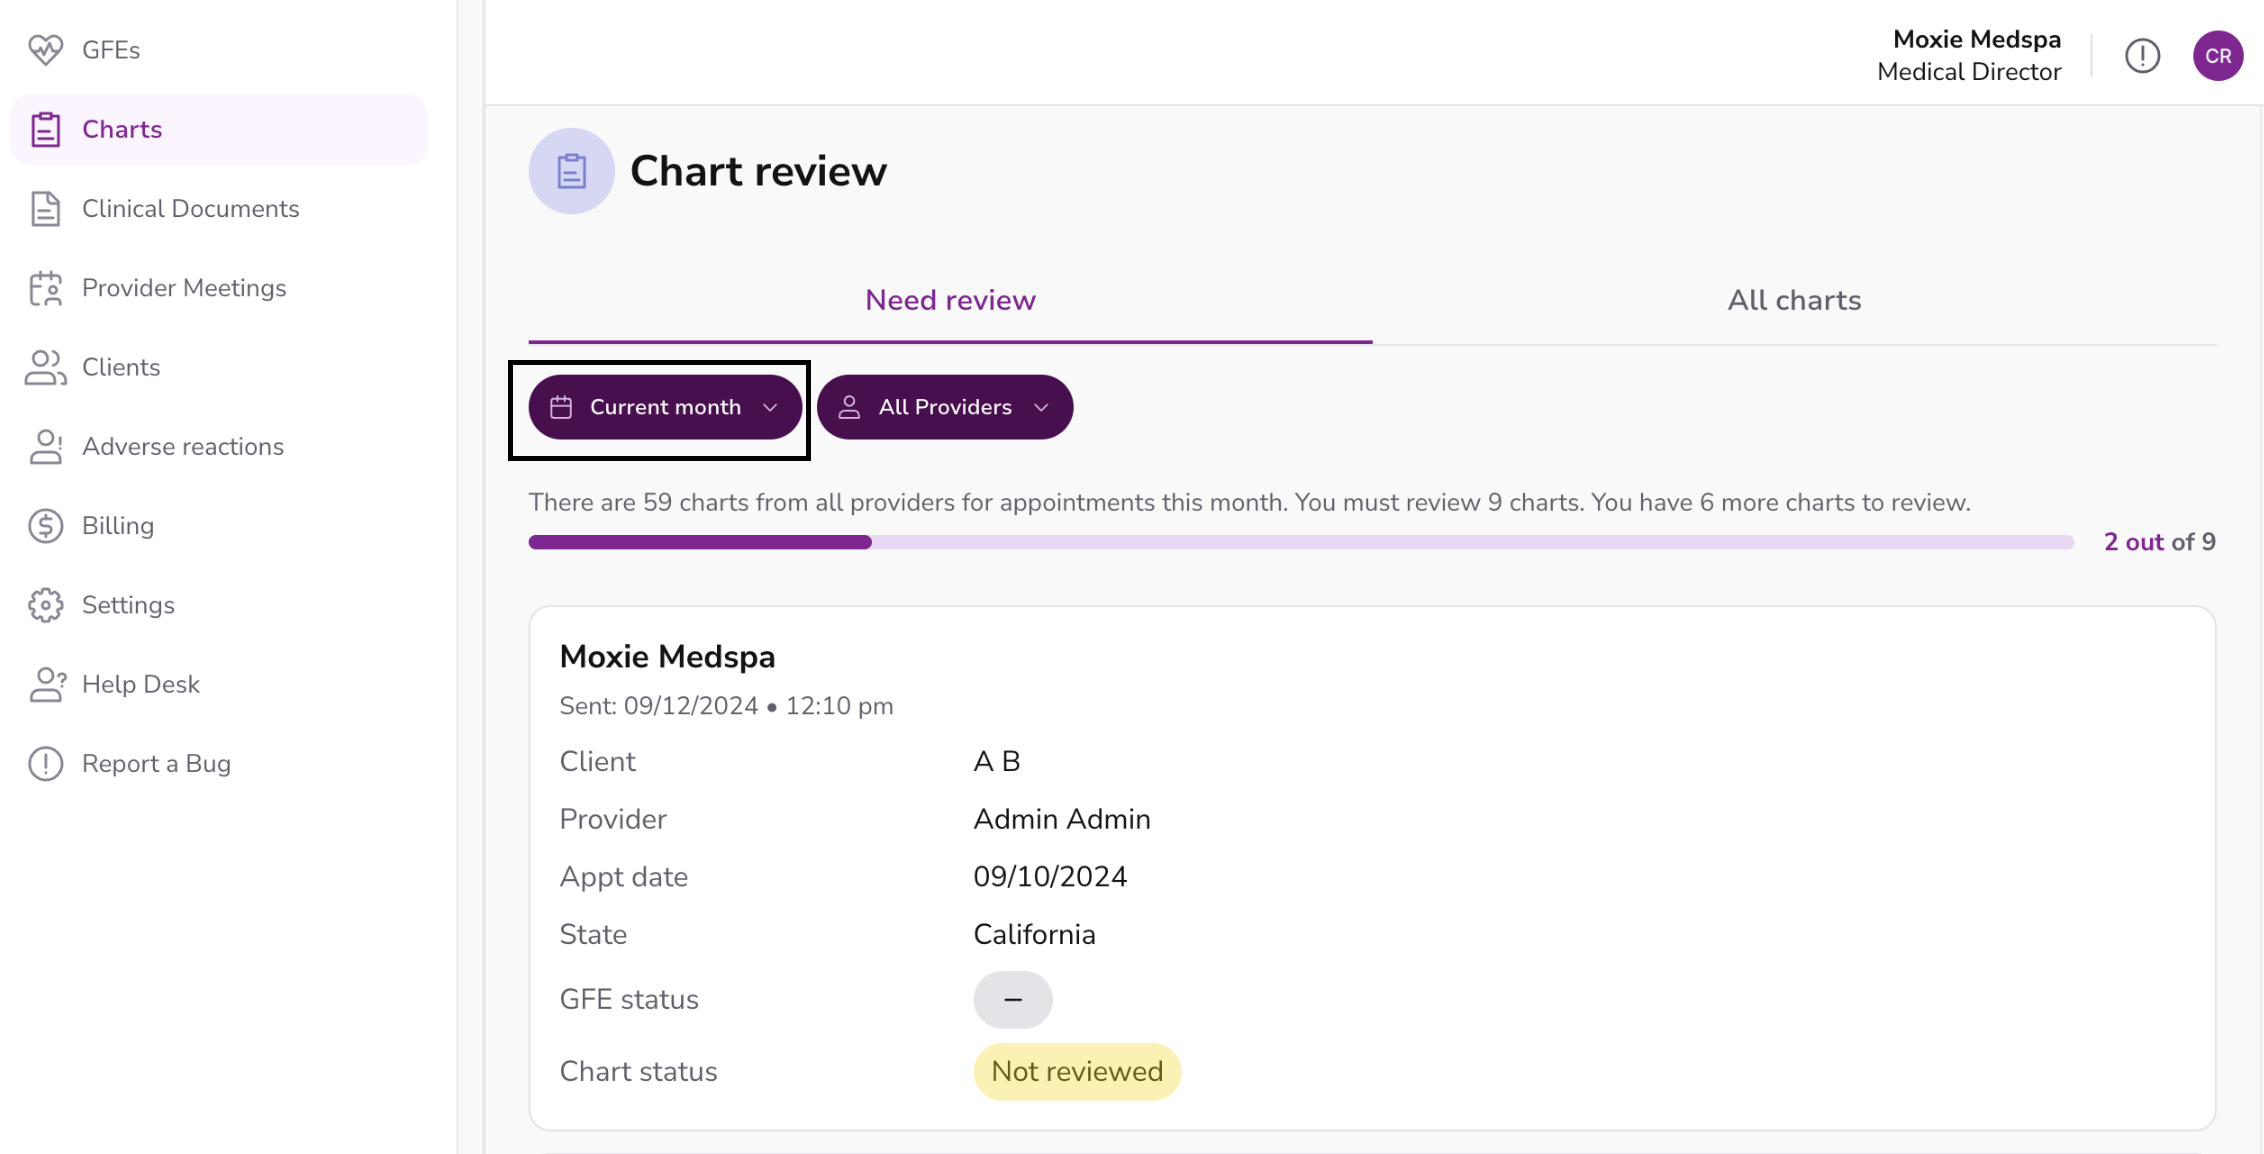Click the Report a Bug icon
The image size is (2264, 1154).
pos(45,763)
